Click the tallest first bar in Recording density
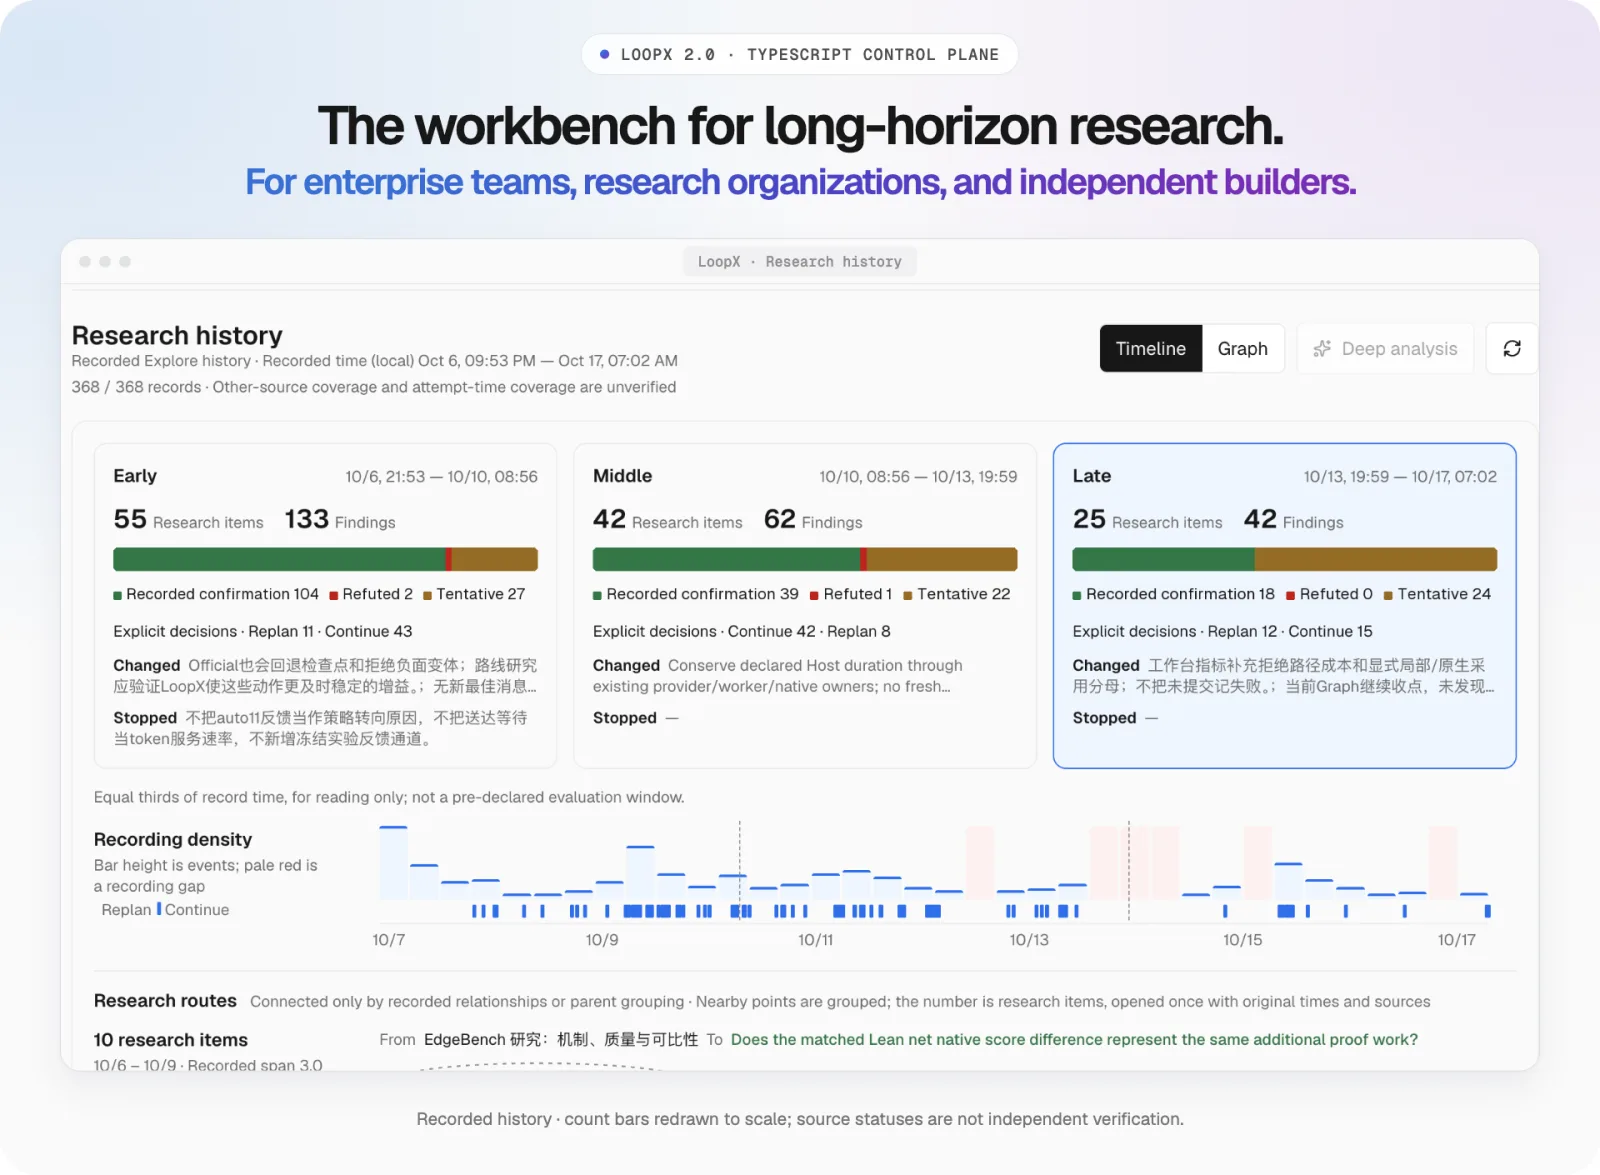The height and width of the screenshot is (1175, 1600). coord(393,862)
